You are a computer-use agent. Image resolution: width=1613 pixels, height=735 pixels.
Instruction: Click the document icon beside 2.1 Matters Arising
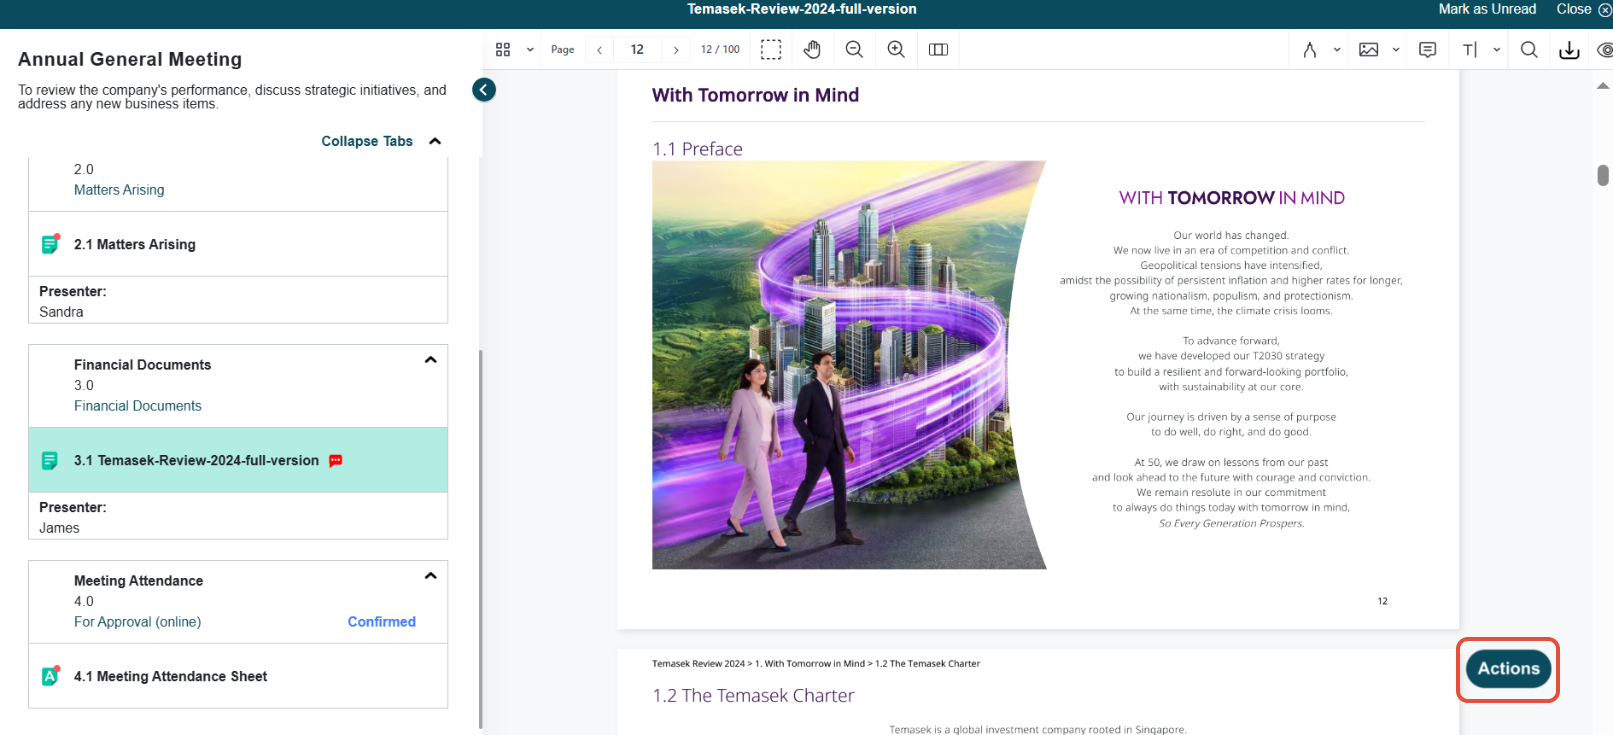tap(49, 244)
